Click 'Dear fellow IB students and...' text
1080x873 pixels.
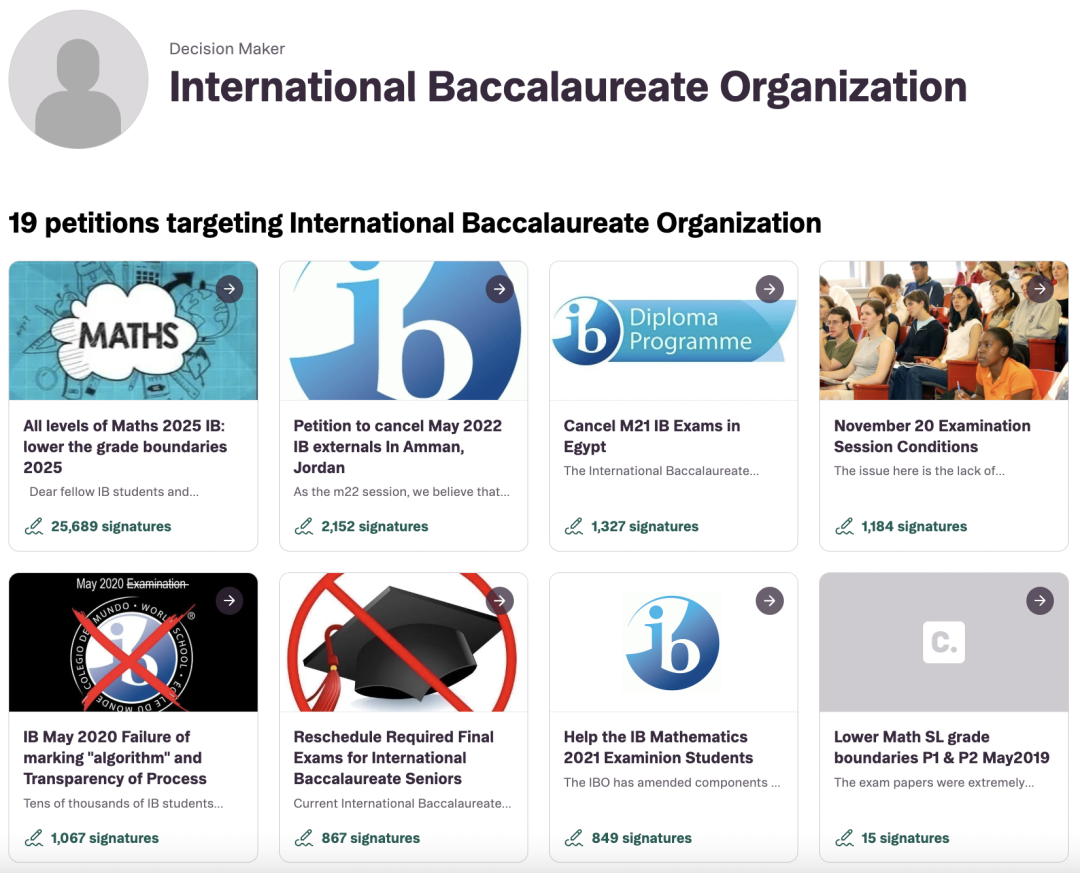point(114,492)
